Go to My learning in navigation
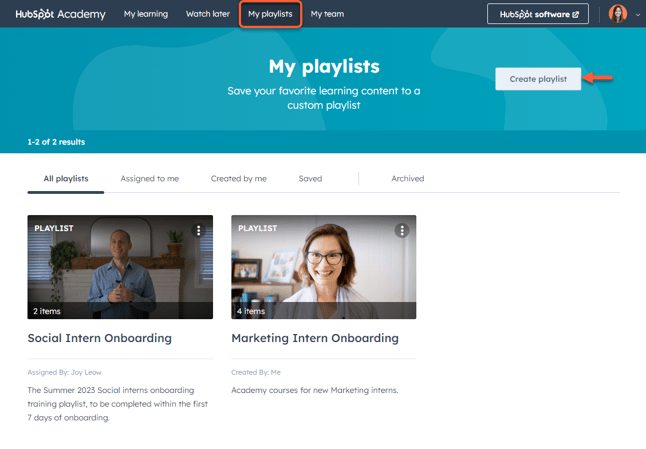Viewport: 646px width, 449px height. point(146,14)
